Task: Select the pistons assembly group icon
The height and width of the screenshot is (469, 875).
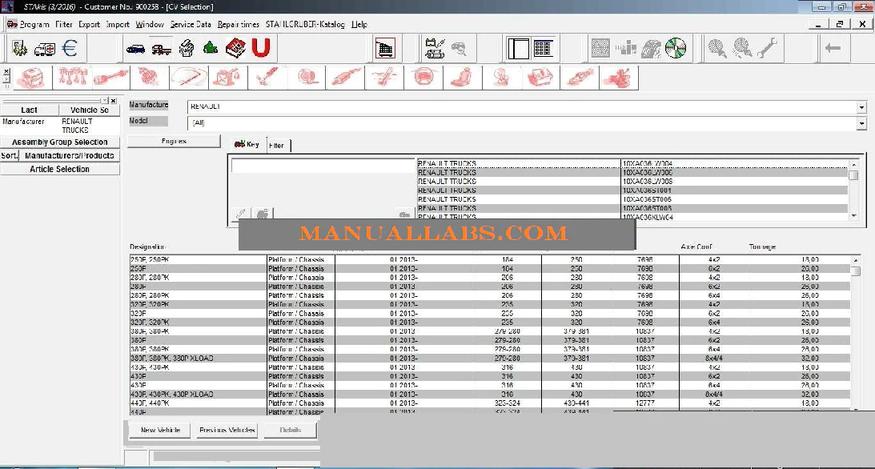Action: click(73, 78)
